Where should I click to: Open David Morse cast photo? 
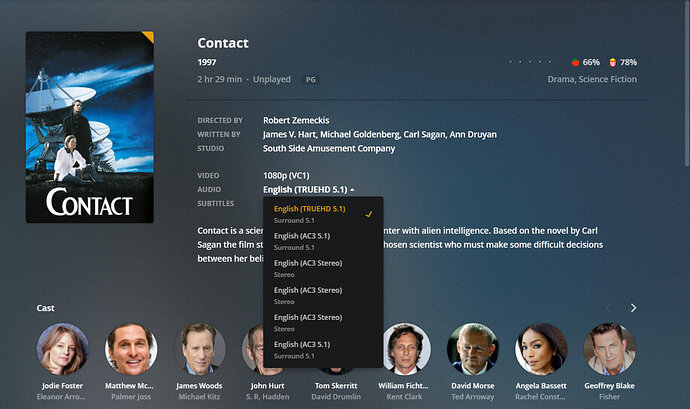(x=473, y=349)
